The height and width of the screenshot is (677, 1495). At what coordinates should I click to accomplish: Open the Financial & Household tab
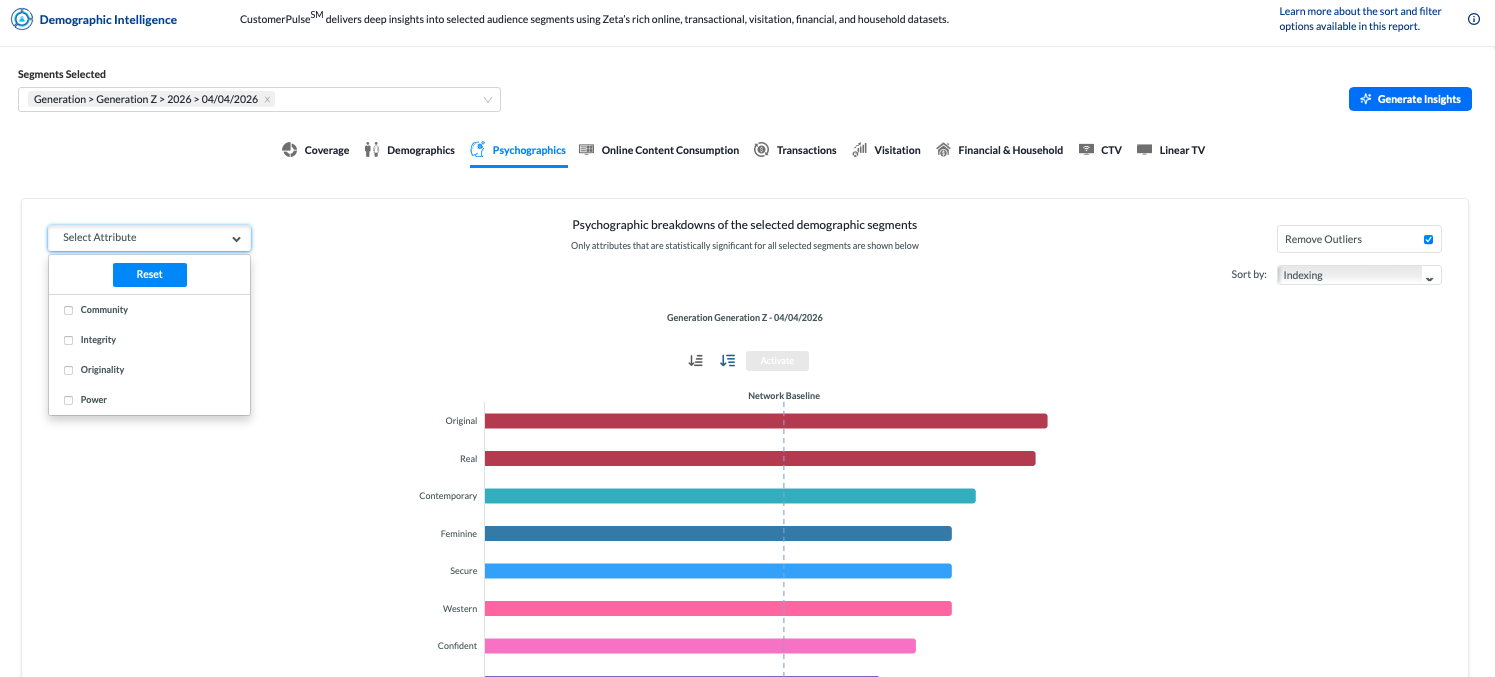pyautogui.click(x=999, y=150)
